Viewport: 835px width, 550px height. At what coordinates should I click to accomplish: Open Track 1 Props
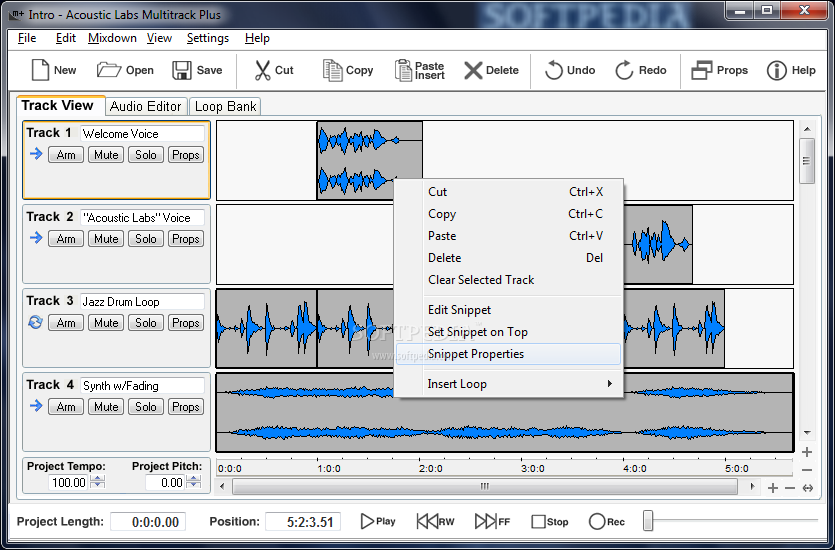point(186,155)
